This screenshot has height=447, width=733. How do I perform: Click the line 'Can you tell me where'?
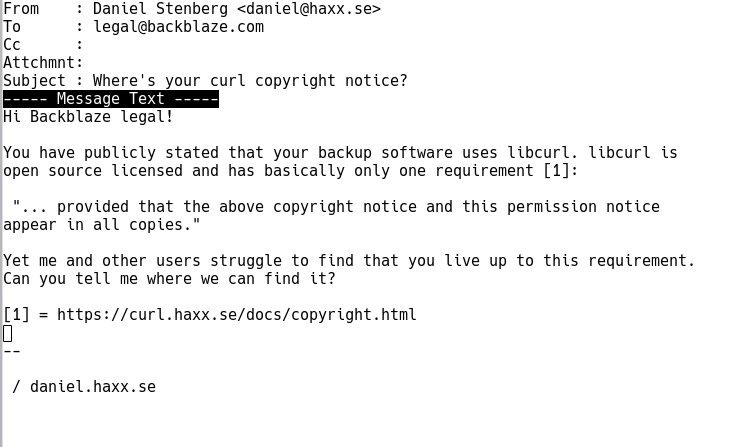(169, 279)
